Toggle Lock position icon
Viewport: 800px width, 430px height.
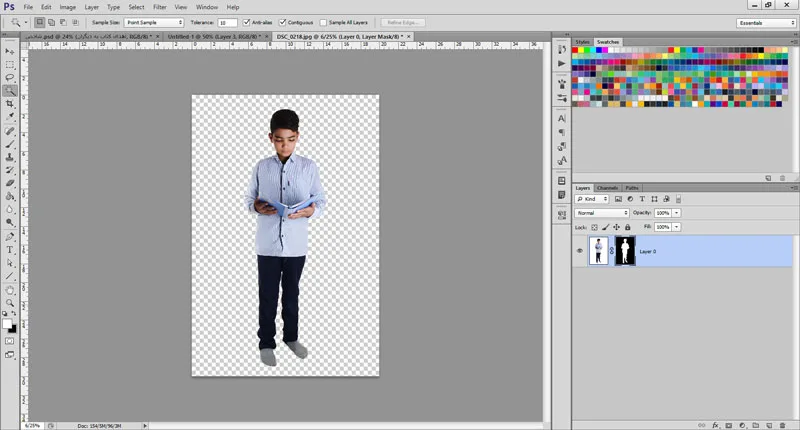click(x=616, y=227)
